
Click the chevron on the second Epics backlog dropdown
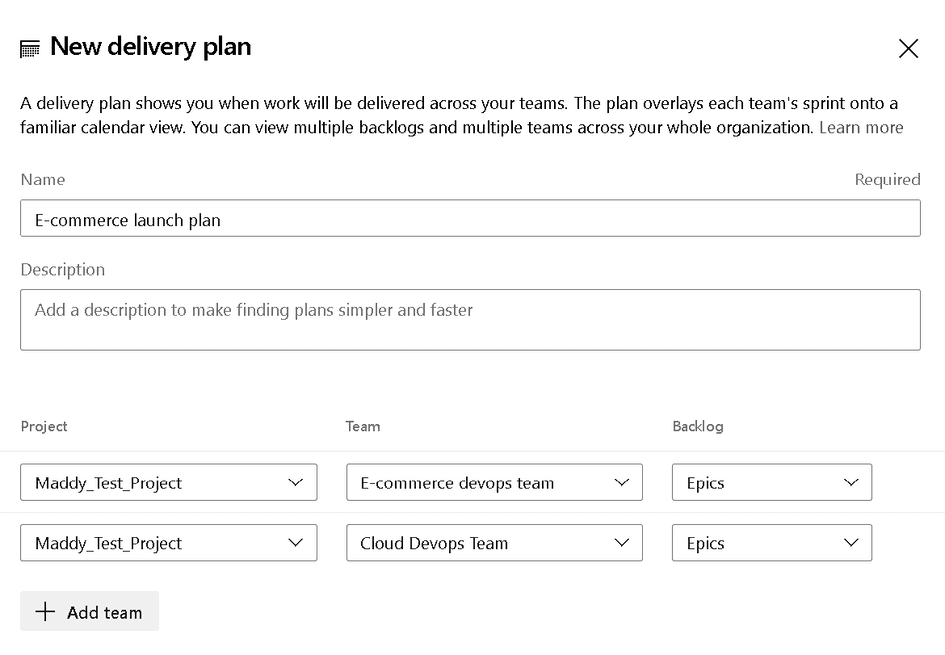tap(852, 543)
